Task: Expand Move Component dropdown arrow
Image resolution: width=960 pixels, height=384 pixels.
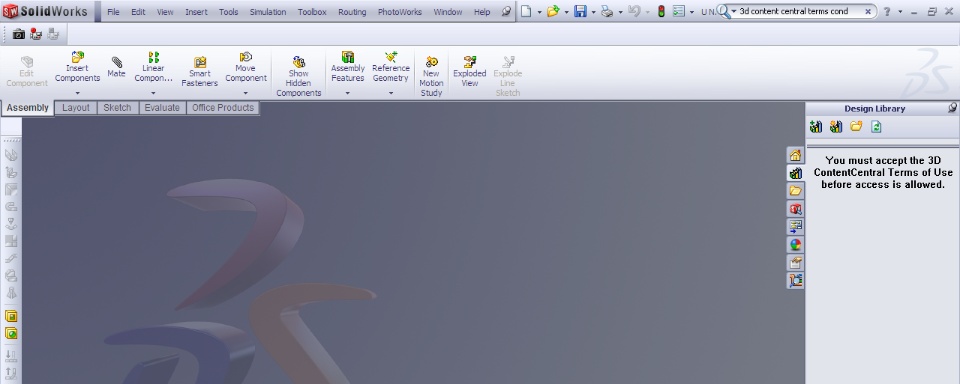Action: 246,93
